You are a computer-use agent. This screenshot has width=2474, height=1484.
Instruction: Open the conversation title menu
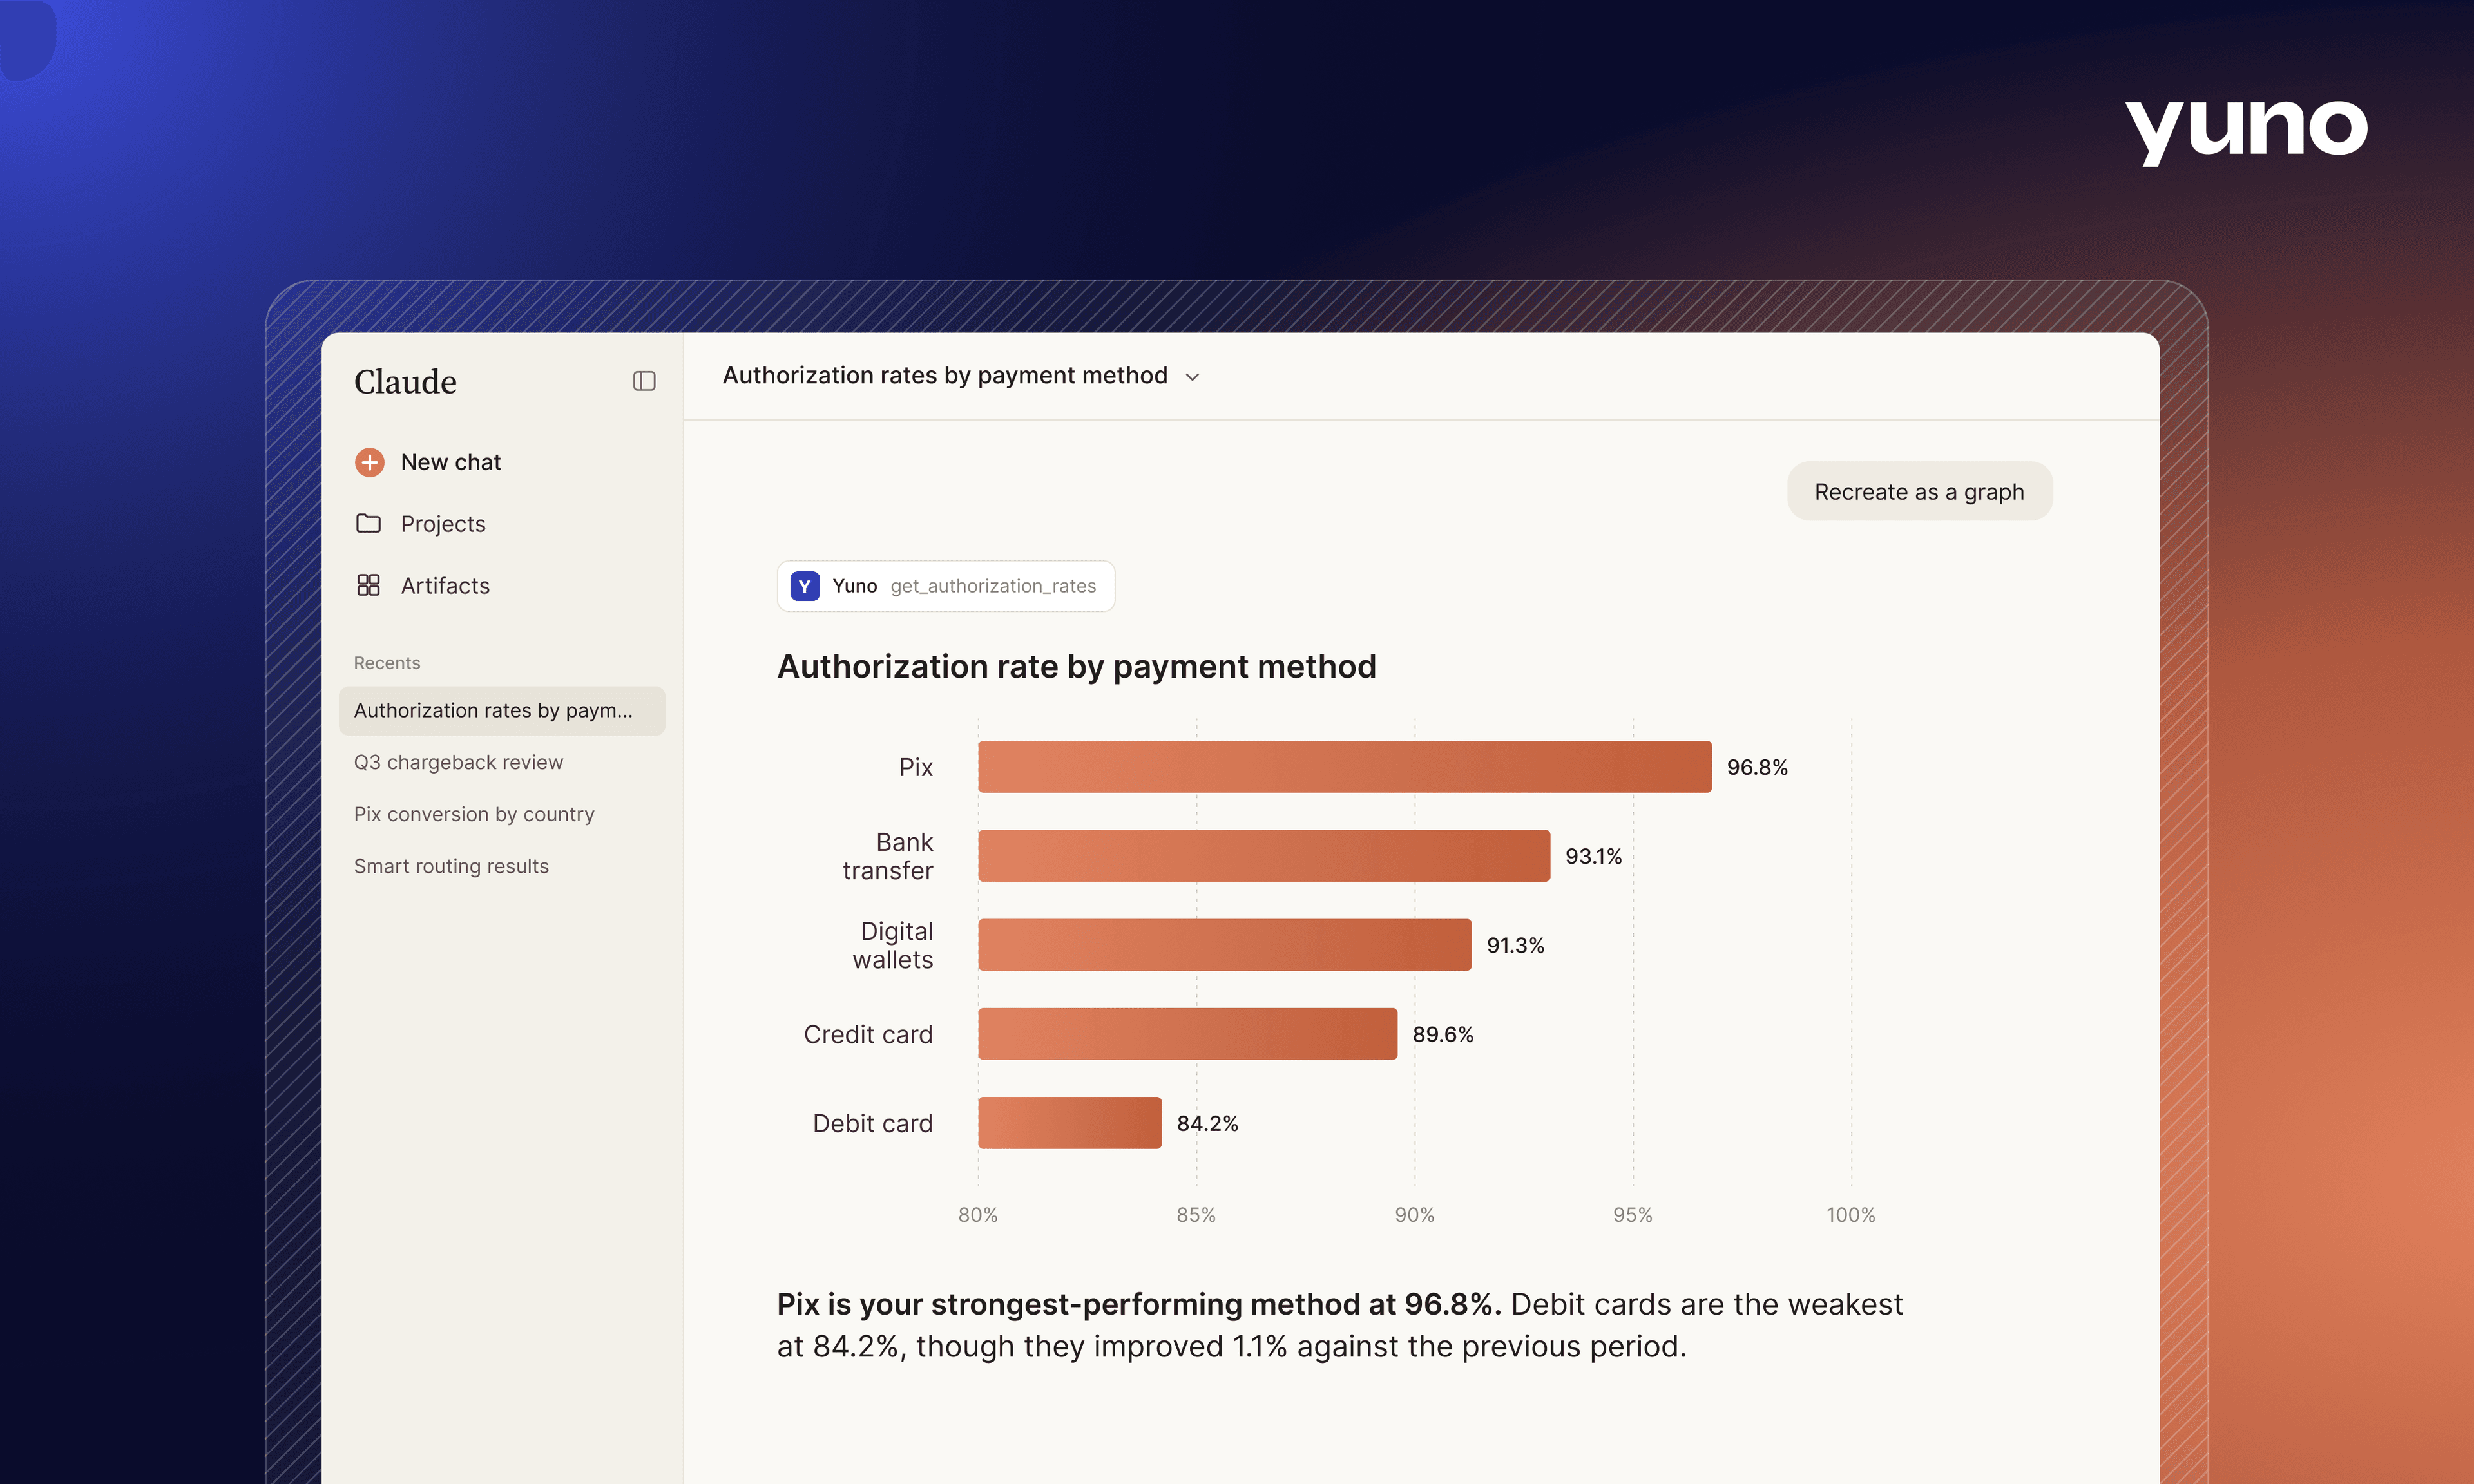click(961, 375)
